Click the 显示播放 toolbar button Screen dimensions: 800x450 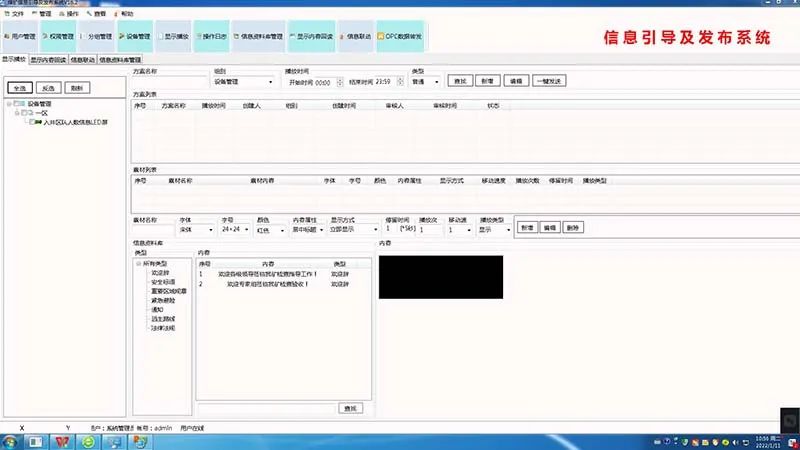point(173,36)
